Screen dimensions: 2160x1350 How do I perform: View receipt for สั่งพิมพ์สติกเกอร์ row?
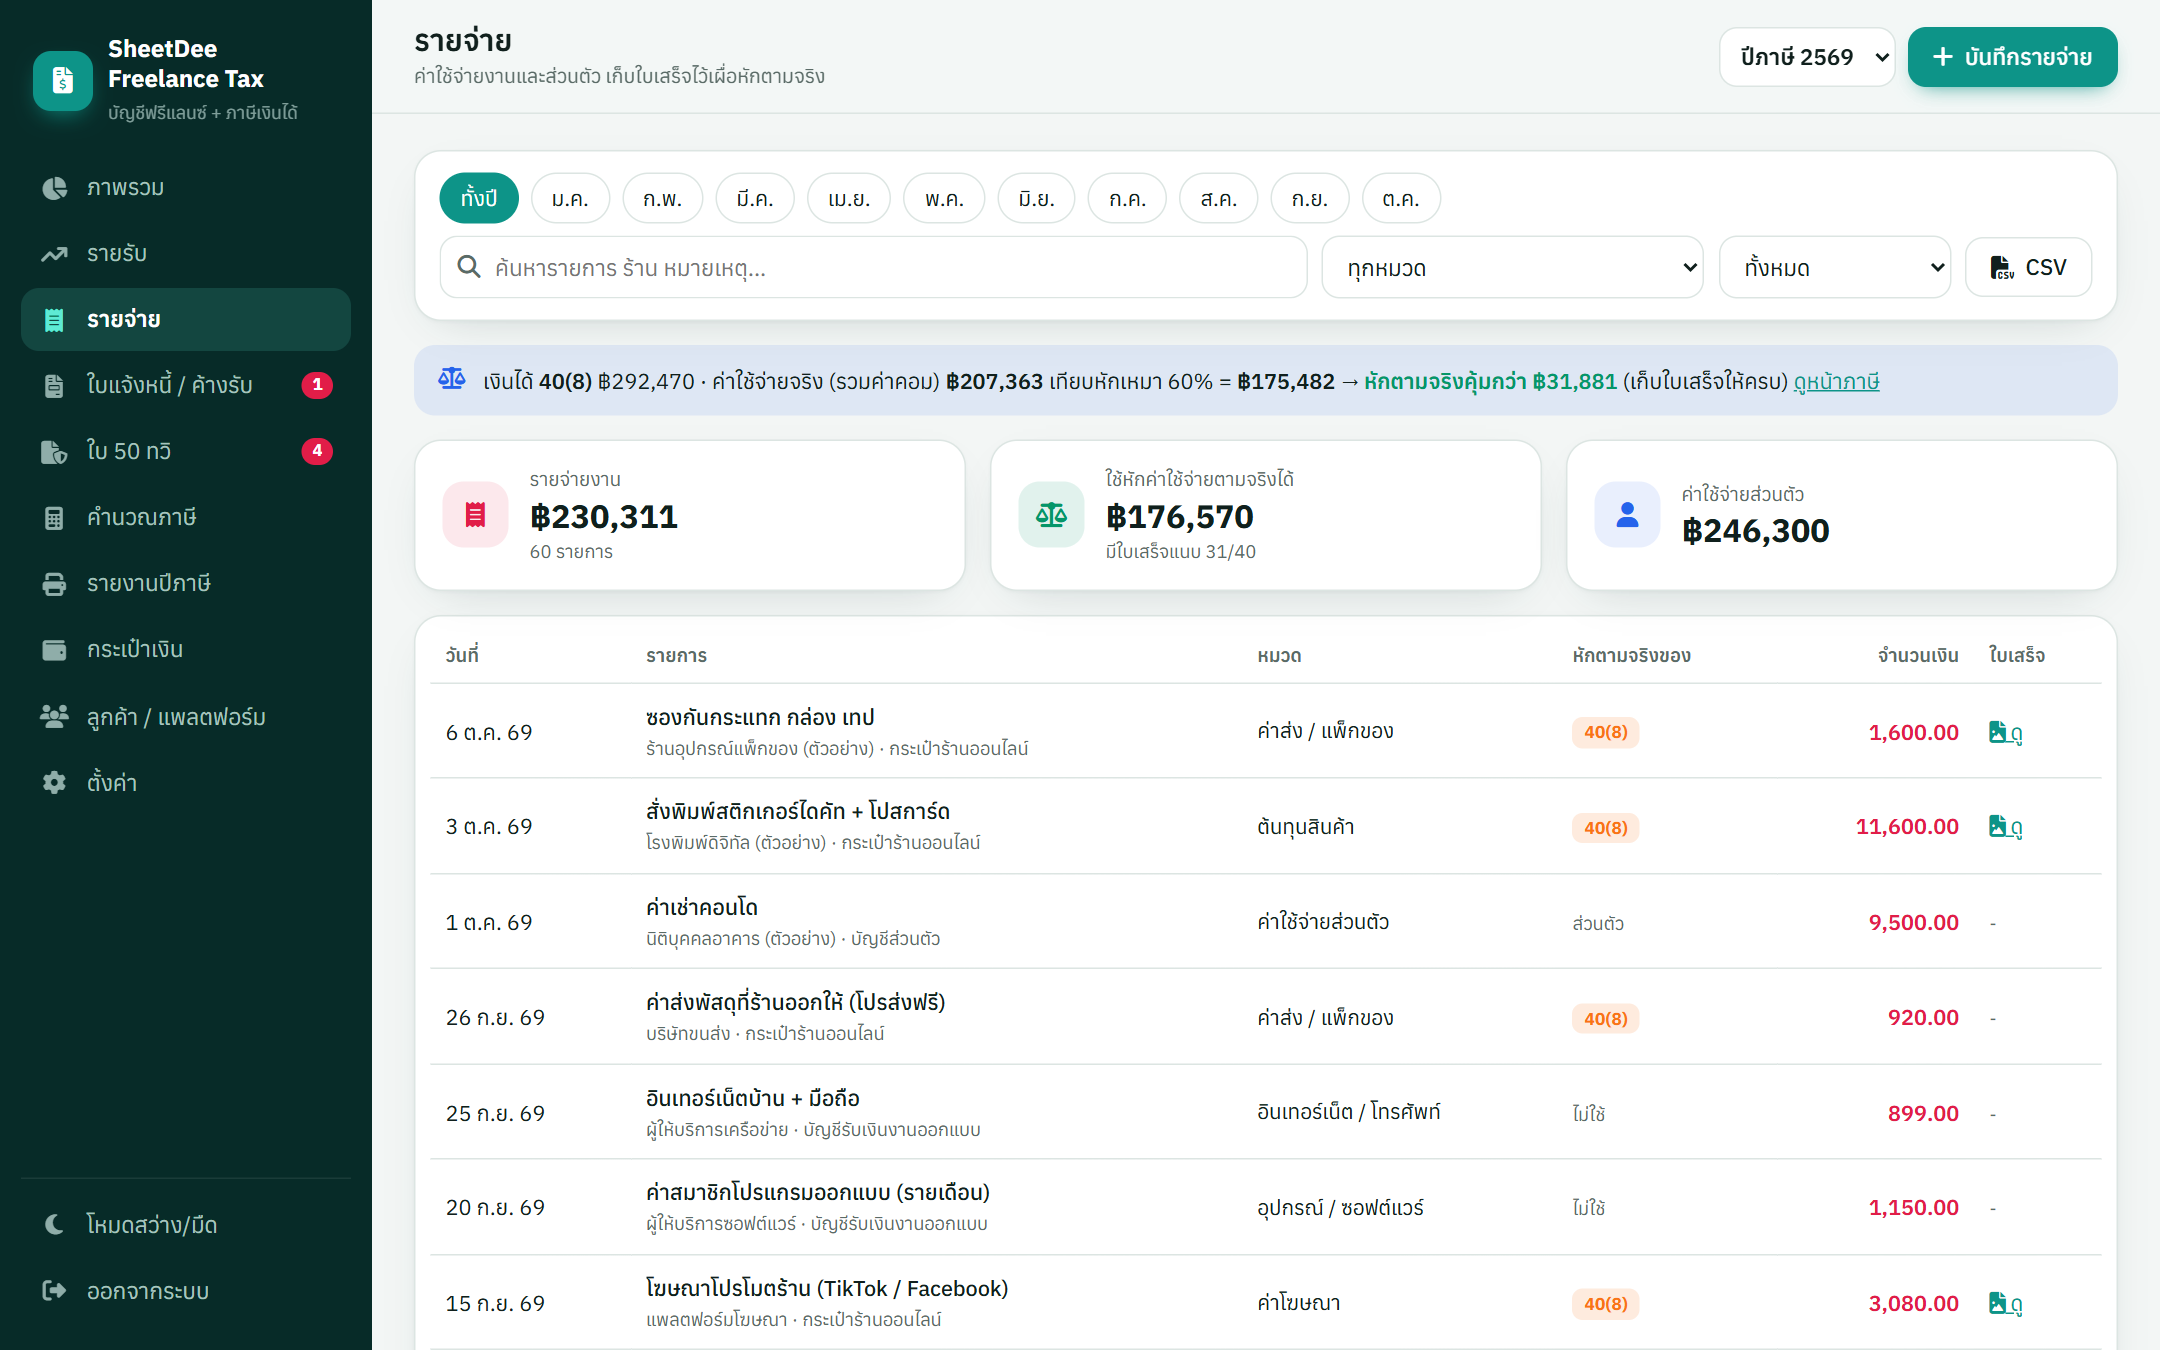(x=2005, y=827)
